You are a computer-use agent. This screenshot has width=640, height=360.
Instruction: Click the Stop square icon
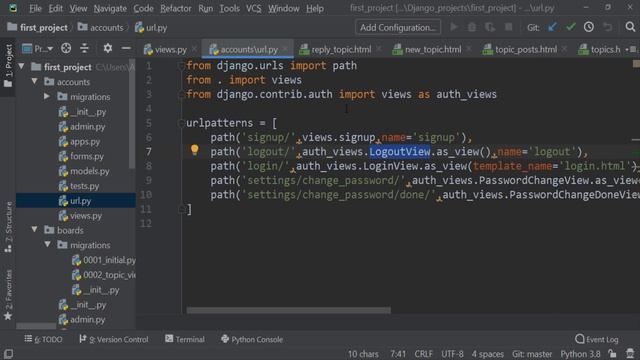(509, 27)
